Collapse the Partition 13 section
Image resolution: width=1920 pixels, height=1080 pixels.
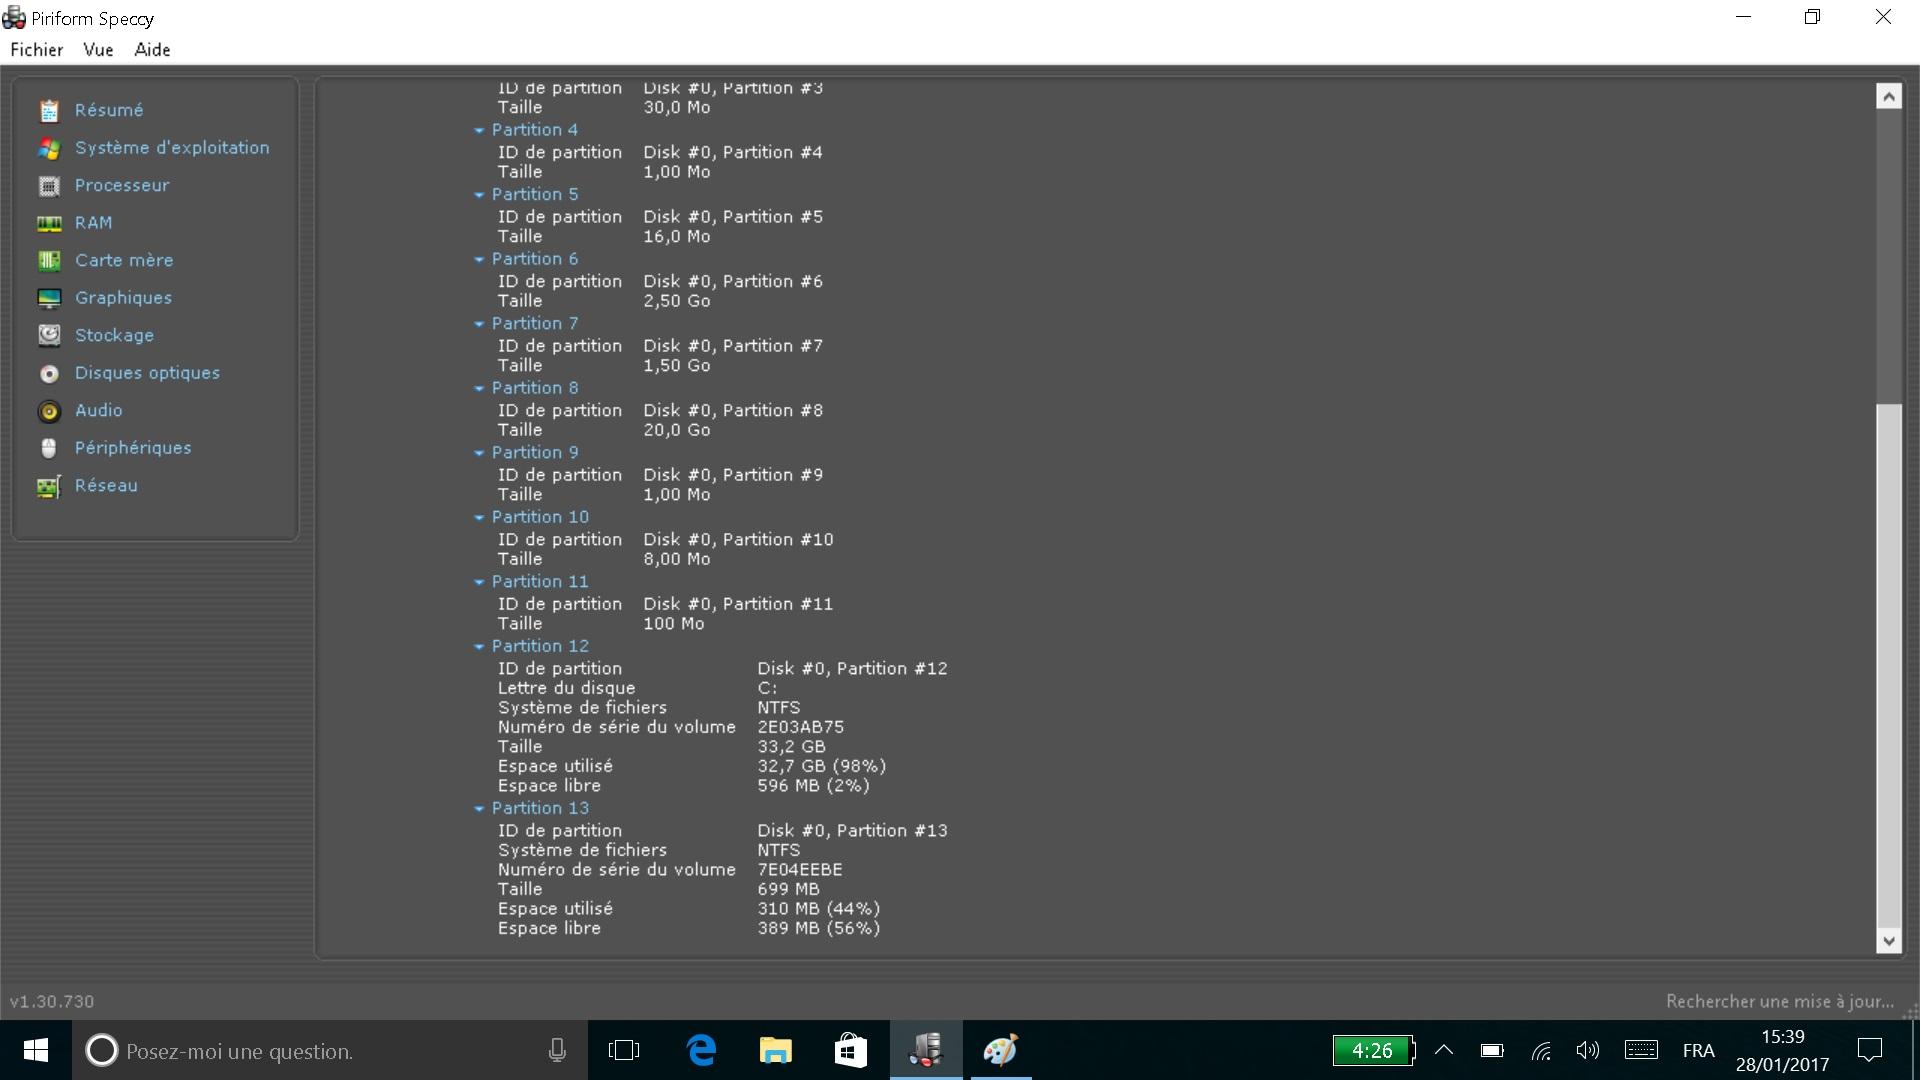[x=479, y=809]
